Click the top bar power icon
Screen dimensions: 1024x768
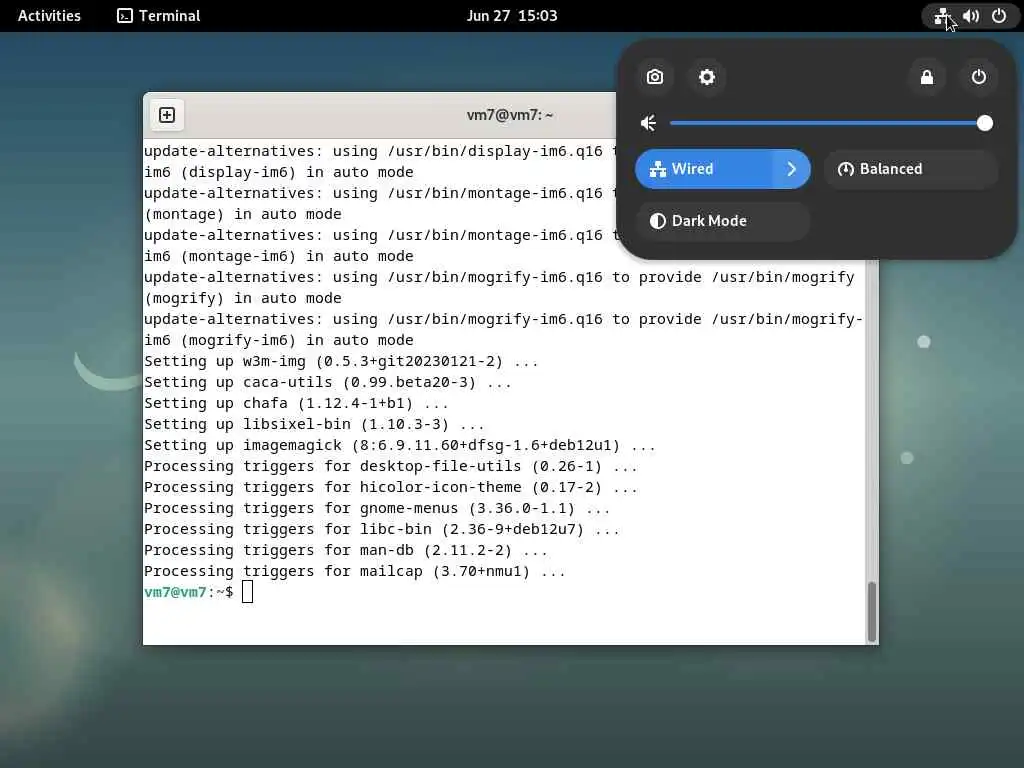[999, 16]
